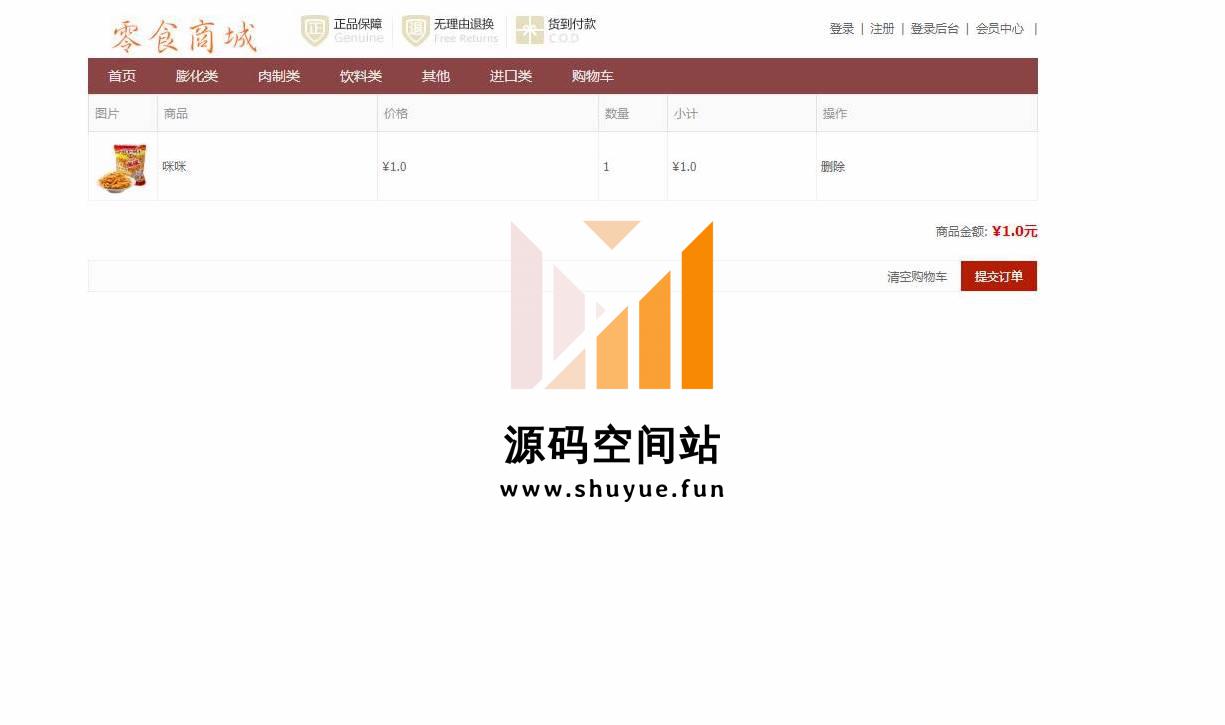Select 膨化类 category in navigation bar
The height and width of the screenshot is (725, 1225).
[197, 76]
